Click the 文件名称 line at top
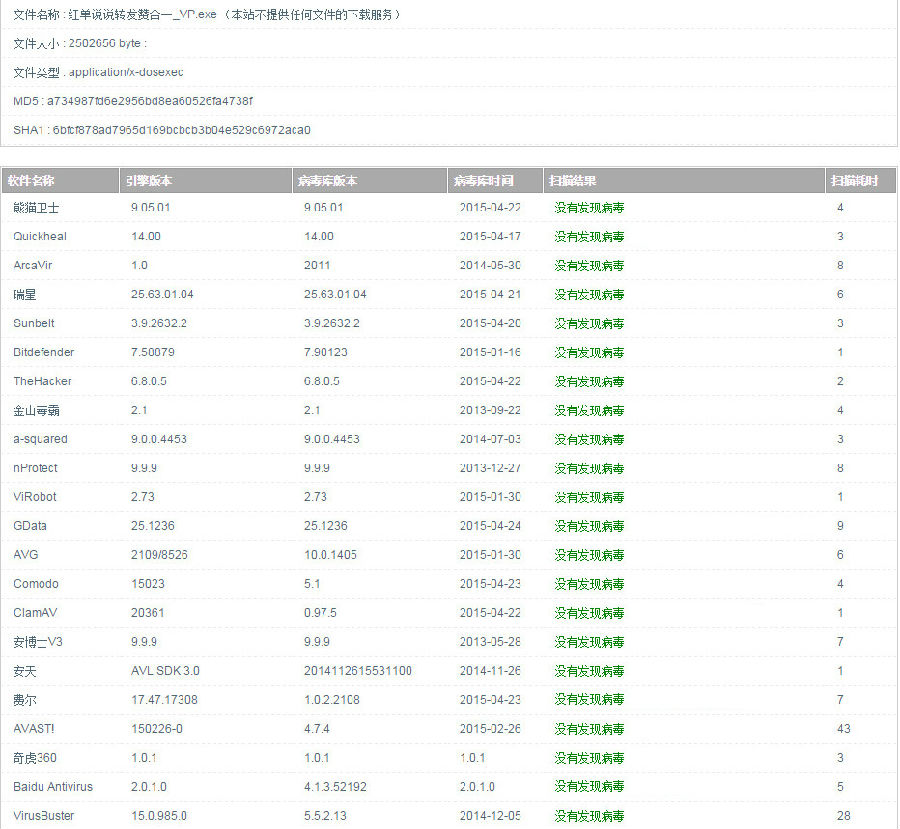The width and height of the screenshot is (900, 829). pos(207,15)
